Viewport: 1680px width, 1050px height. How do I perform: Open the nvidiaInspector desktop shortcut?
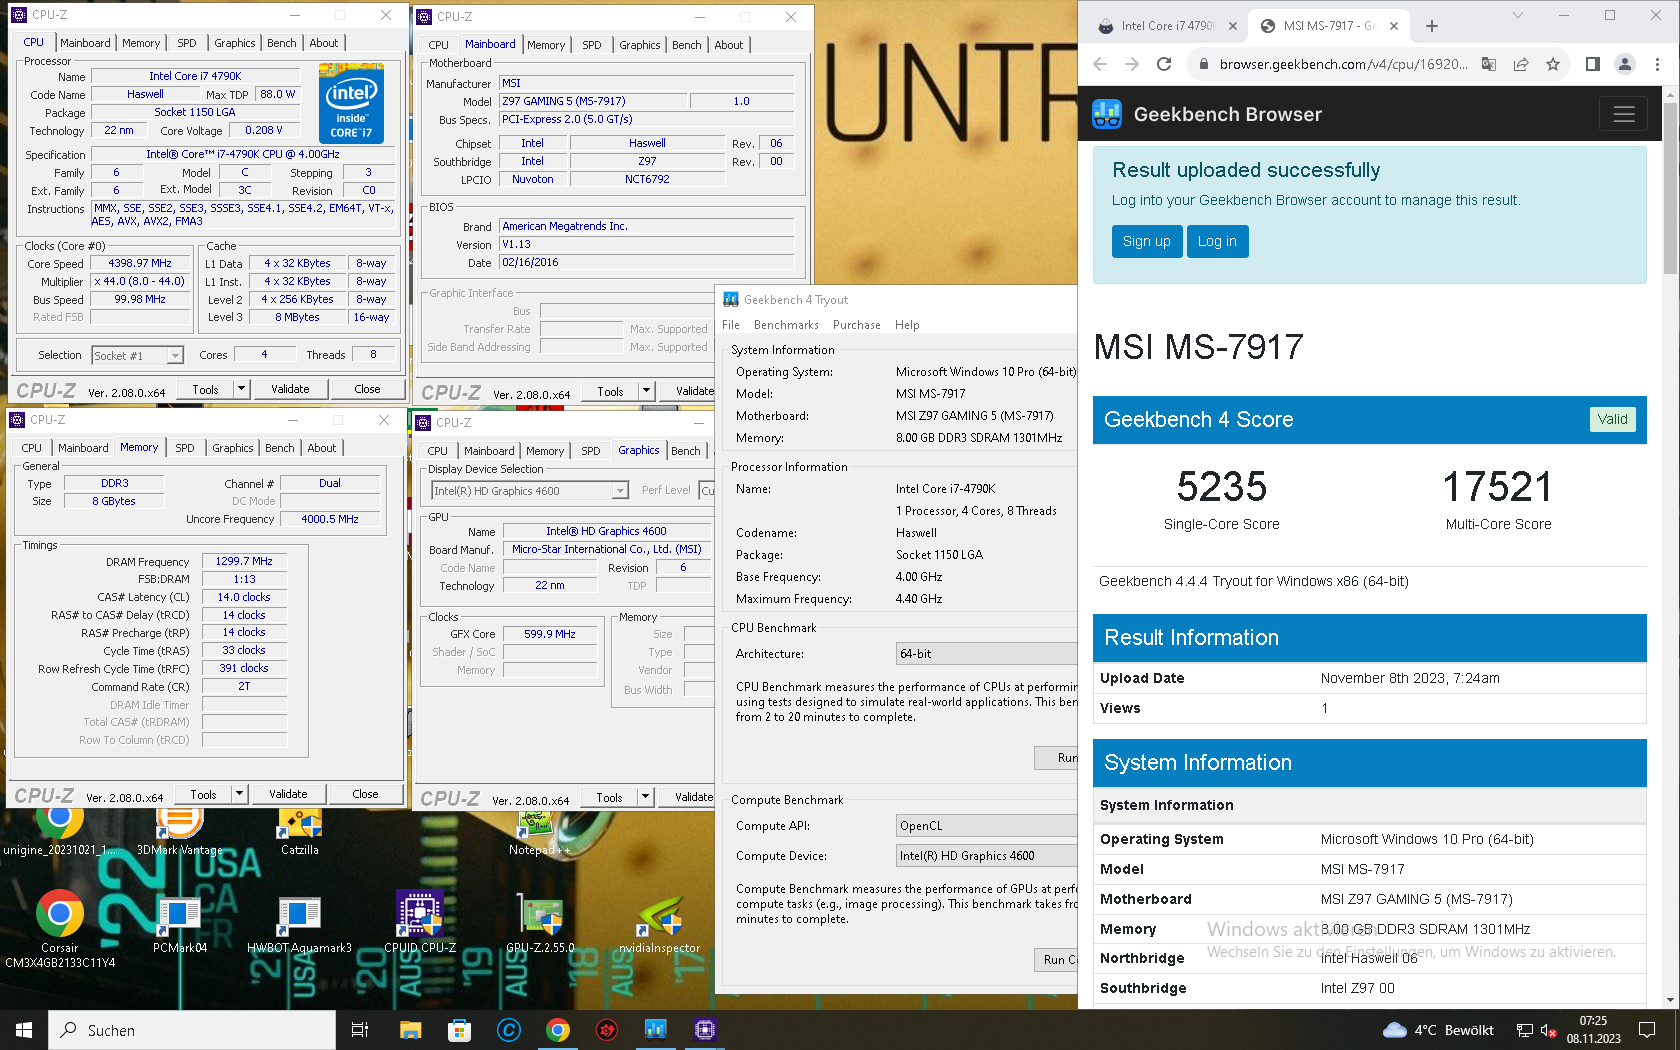660,921
